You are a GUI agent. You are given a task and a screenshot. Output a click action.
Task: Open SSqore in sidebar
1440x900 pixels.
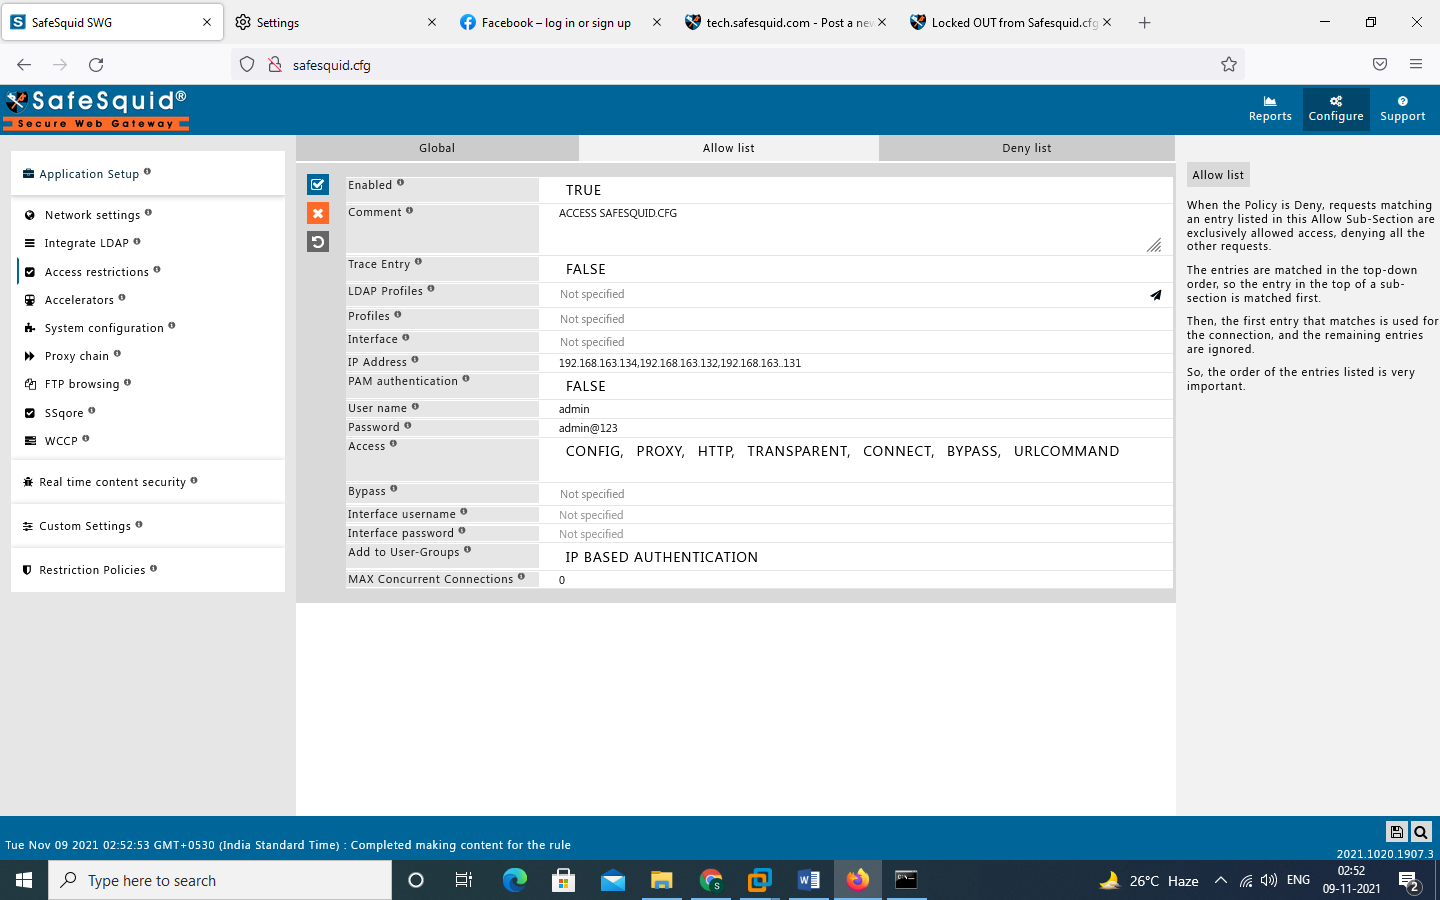pyautogui.click(x=64, y=413)
